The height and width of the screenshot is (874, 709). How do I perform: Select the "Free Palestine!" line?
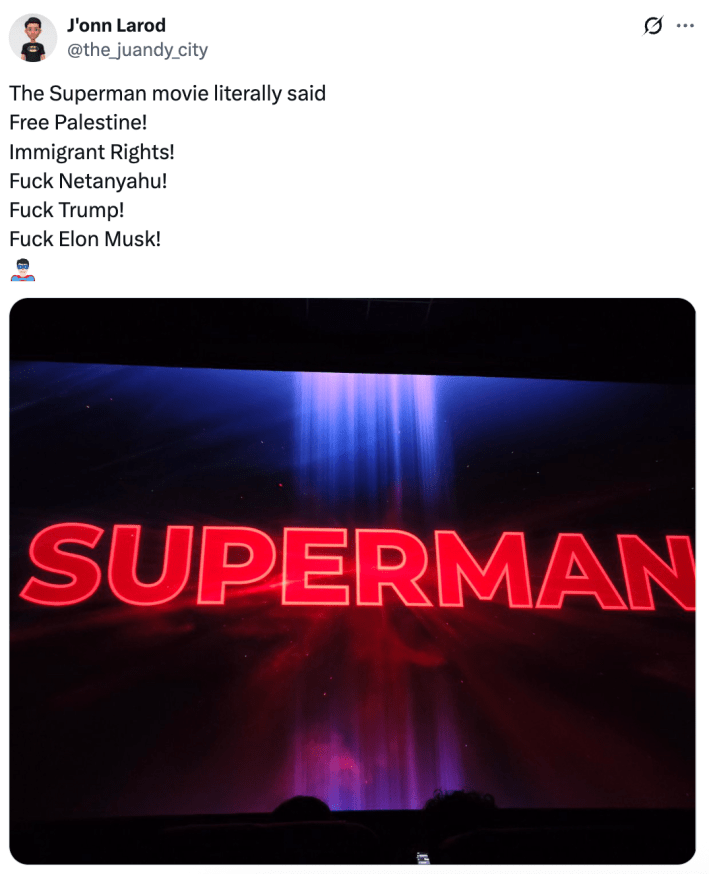pos(78,122)
